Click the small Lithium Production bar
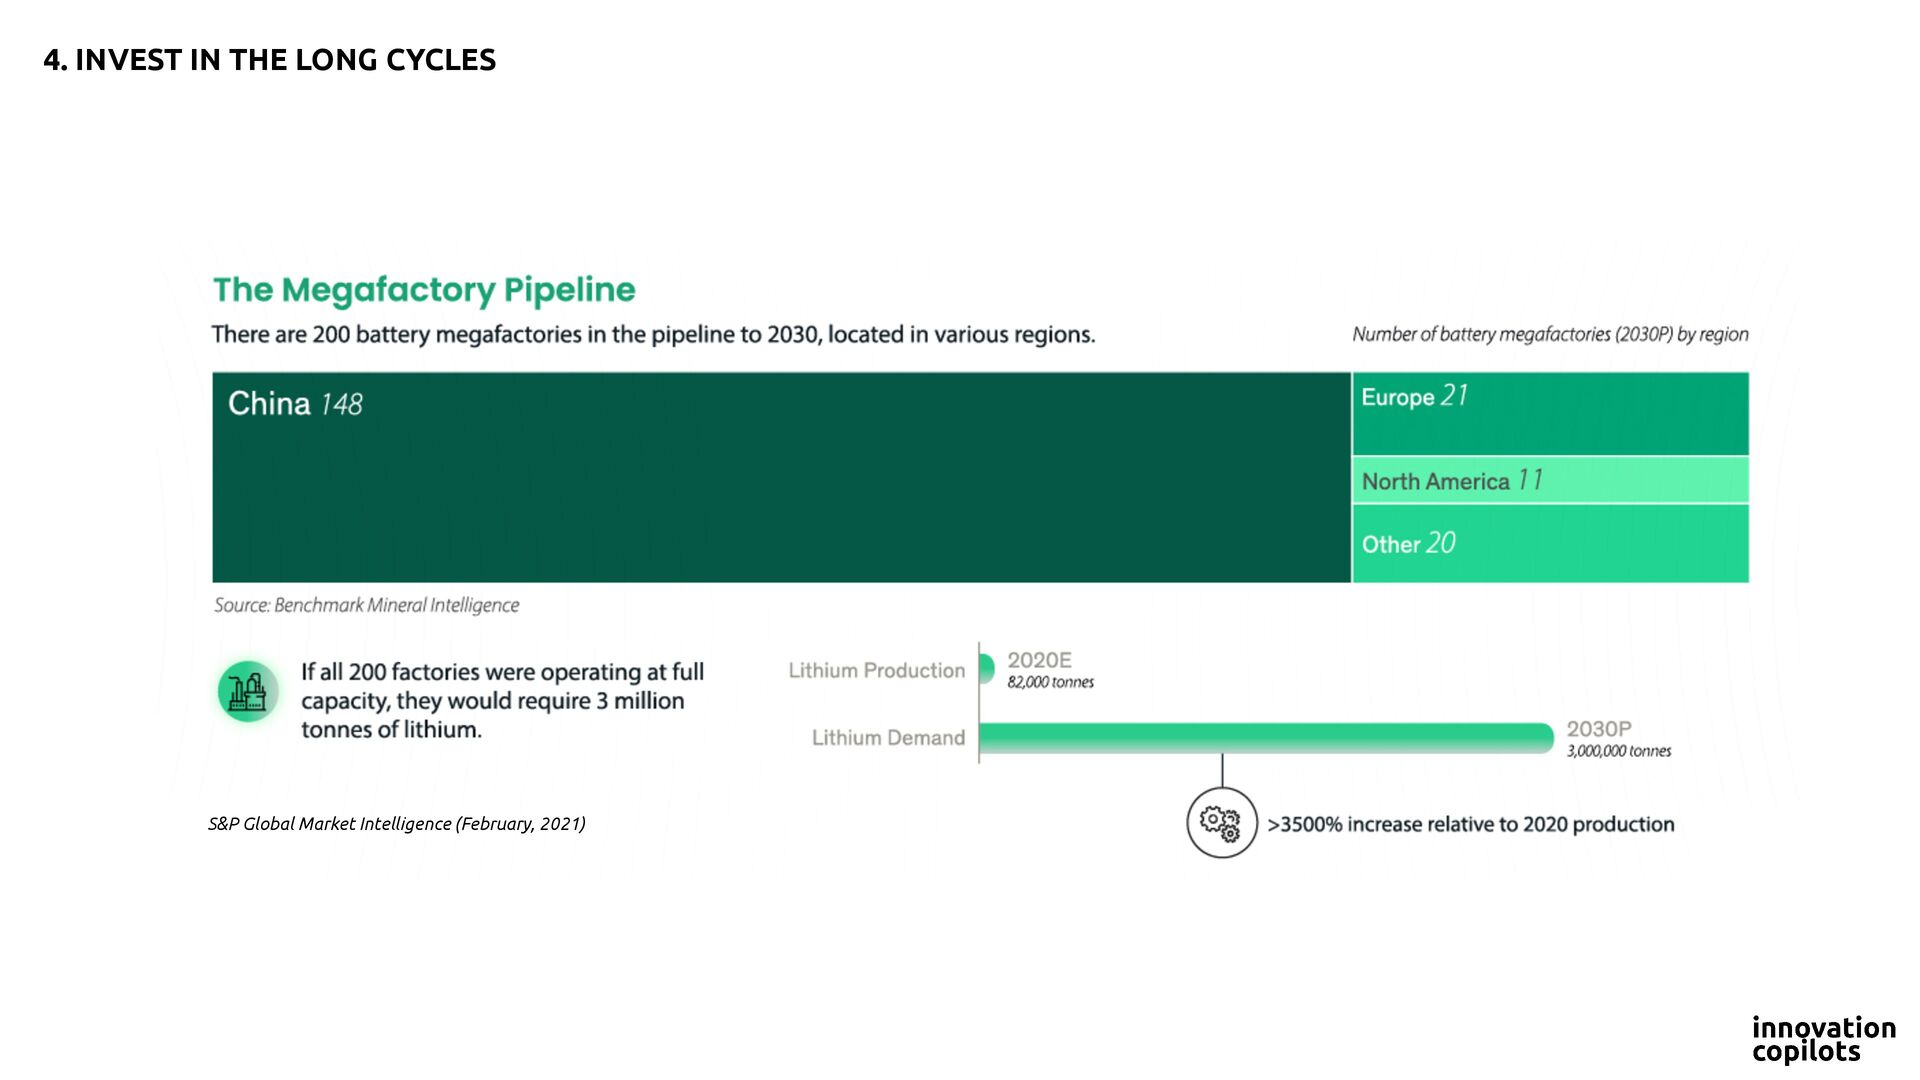This screenshot has height=1080, width=1920. click(986, 668)
